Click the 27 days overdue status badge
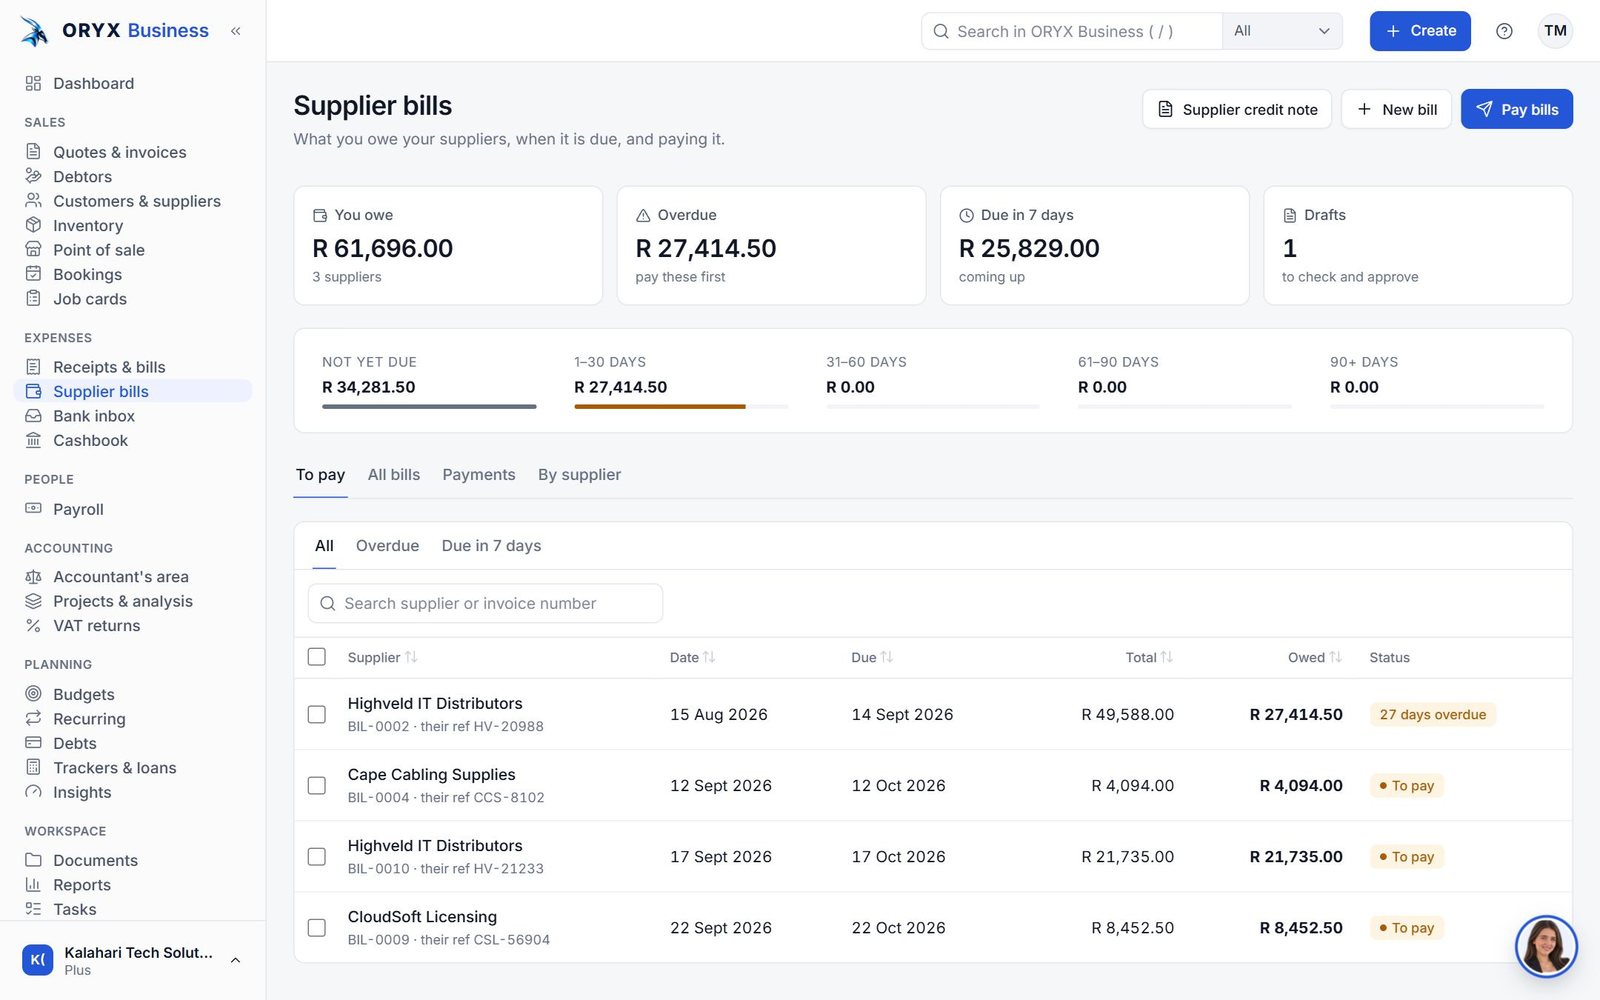Screen dimensions: 1600x1000 1432,714
